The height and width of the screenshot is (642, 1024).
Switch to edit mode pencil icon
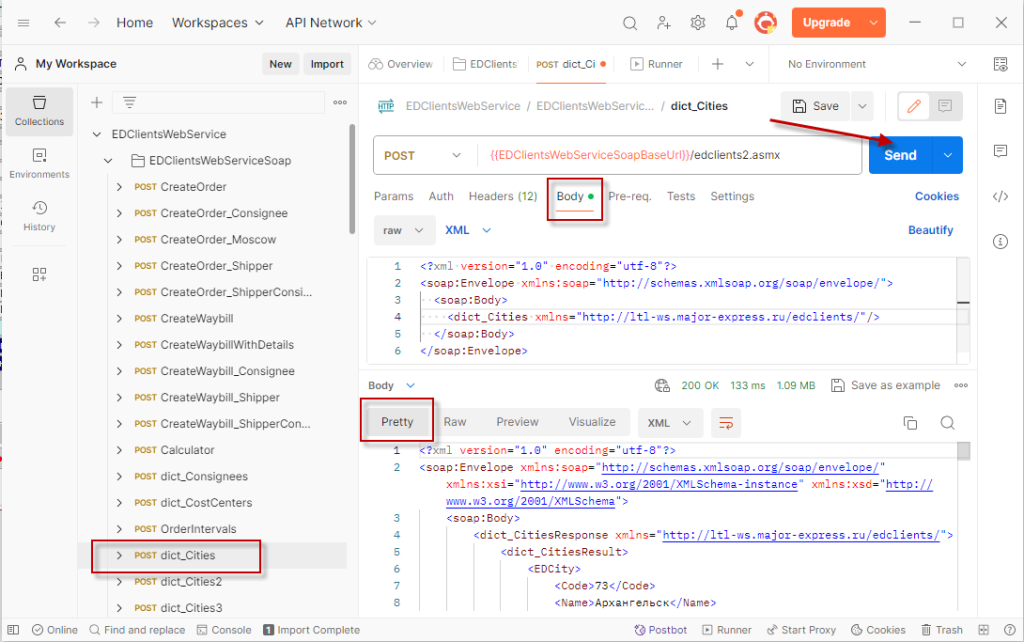click(x=914, y=106)
